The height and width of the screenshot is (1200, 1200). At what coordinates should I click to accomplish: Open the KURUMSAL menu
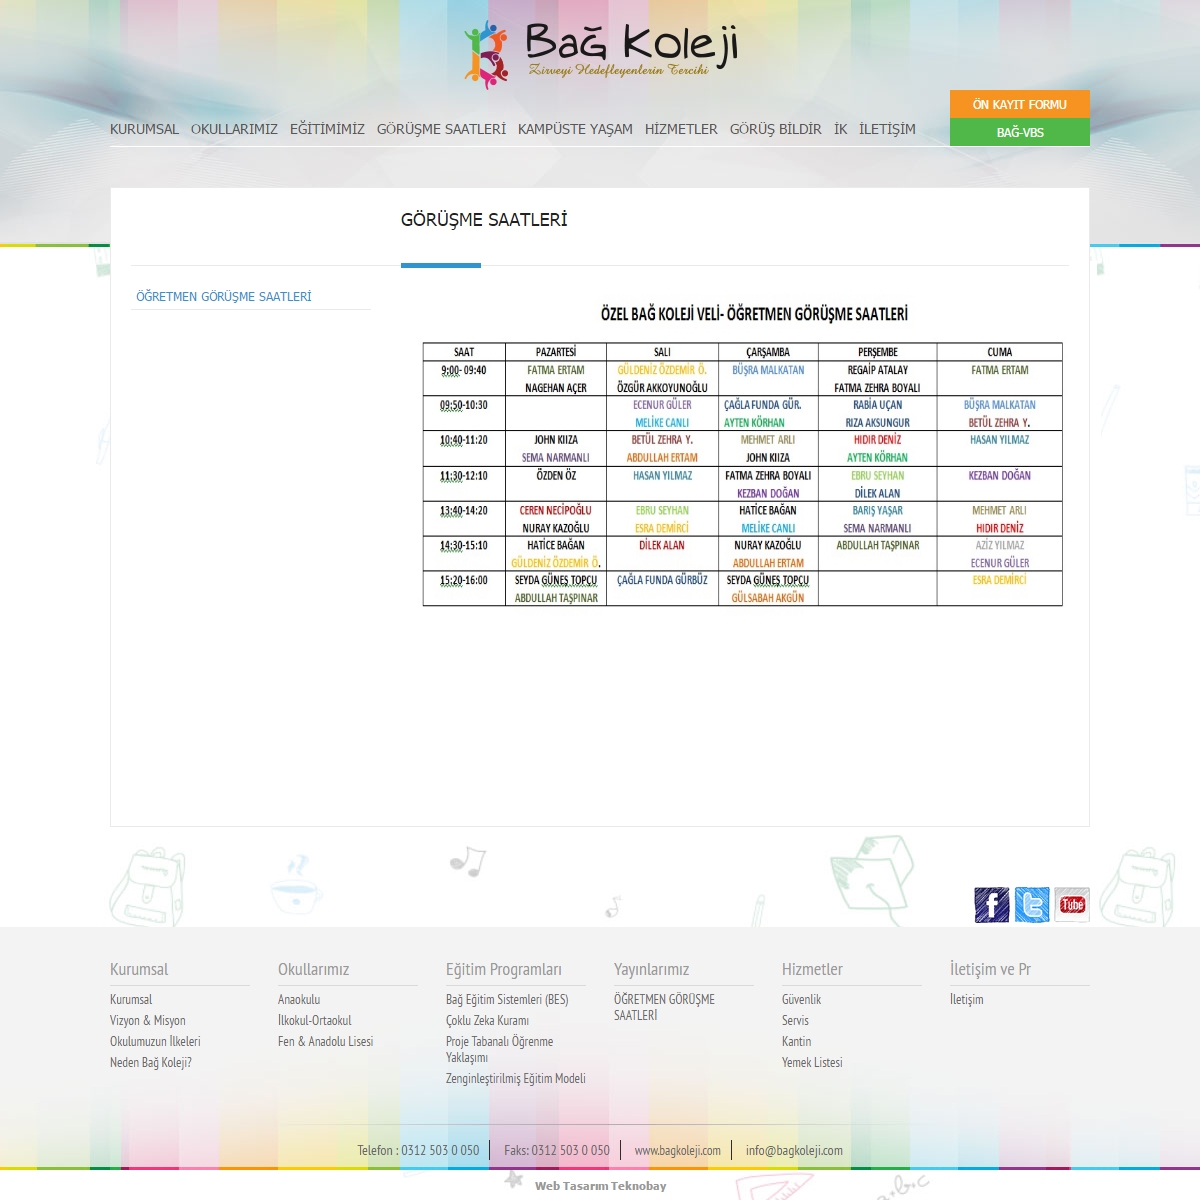pos(144,129)
